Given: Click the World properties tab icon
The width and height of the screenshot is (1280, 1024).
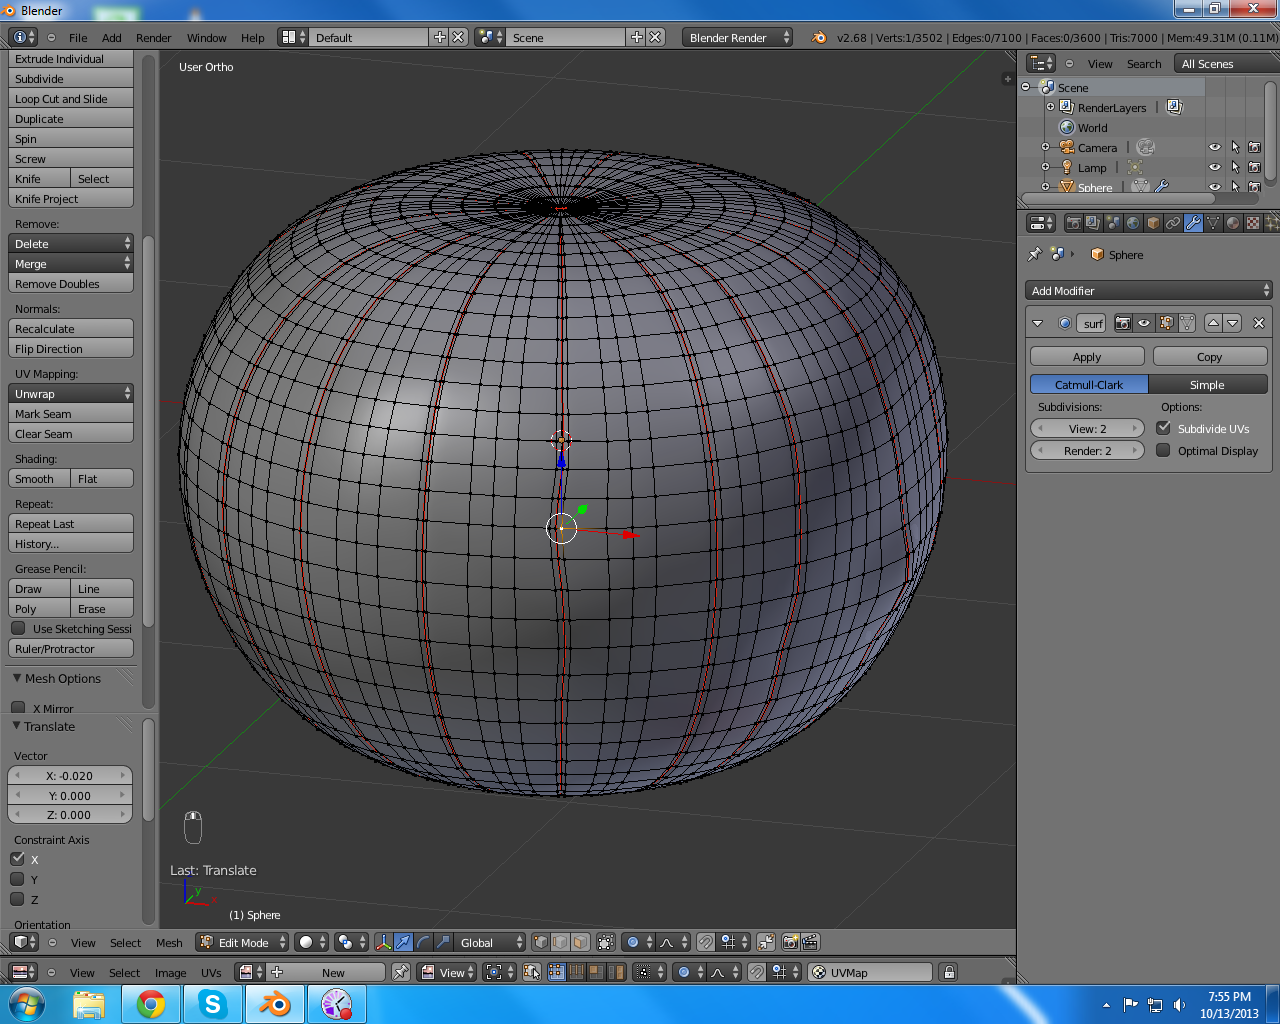Looking at the screenshot, I should pyautogui.click(x=1133, y=223).
